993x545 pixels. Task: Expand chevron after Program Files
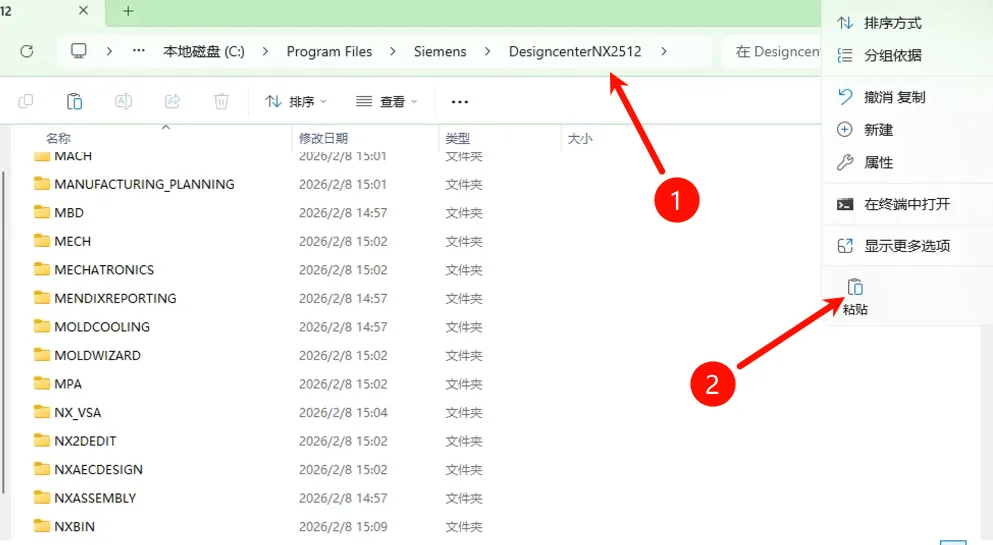tap(393, 51)
